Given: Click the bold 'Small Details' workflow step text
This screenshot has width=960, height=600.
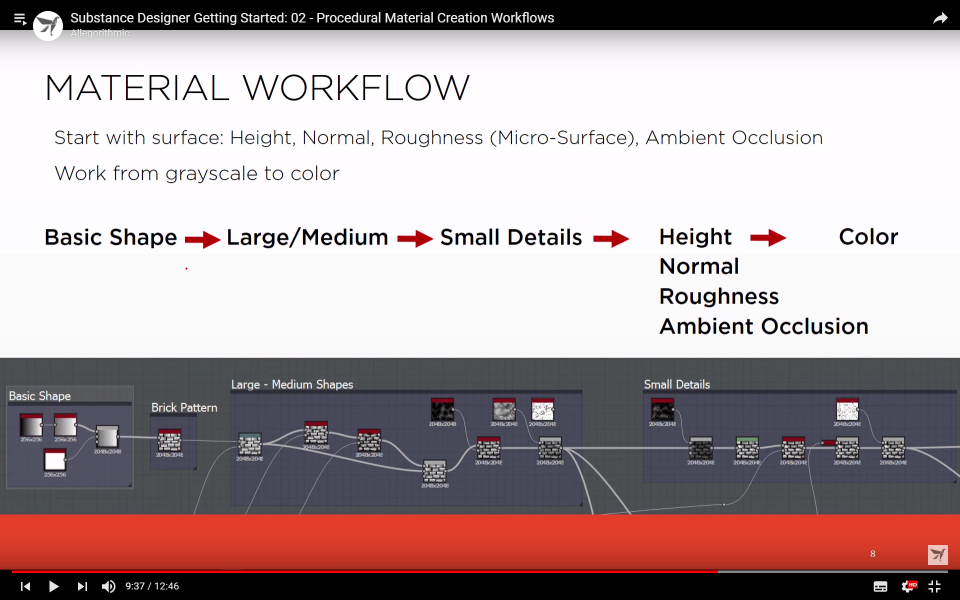Looking at the screenshot, I should click(x=511, y=238).
